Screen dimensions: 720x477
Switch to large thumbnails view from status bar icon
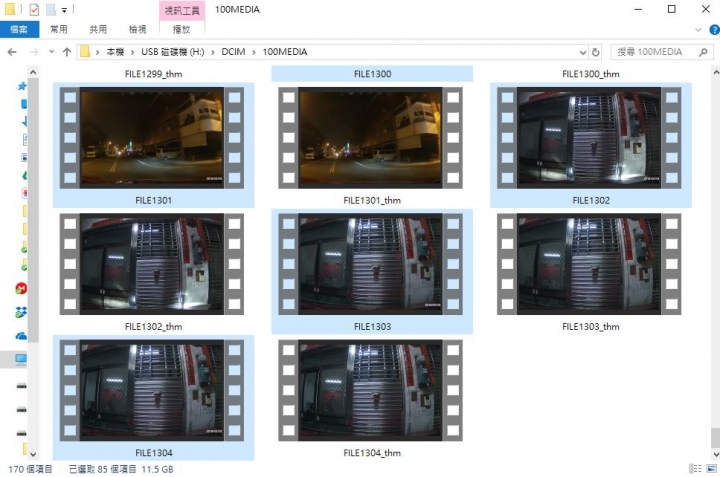coord(711,469)
